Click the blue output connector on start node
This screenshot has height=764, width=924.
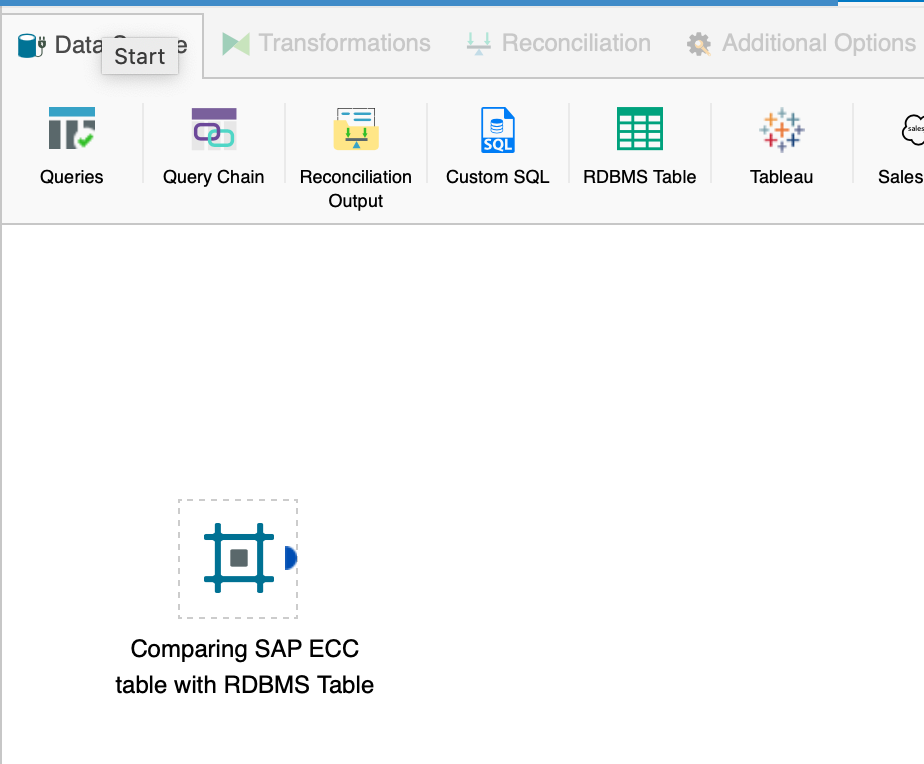click(290, 558)
